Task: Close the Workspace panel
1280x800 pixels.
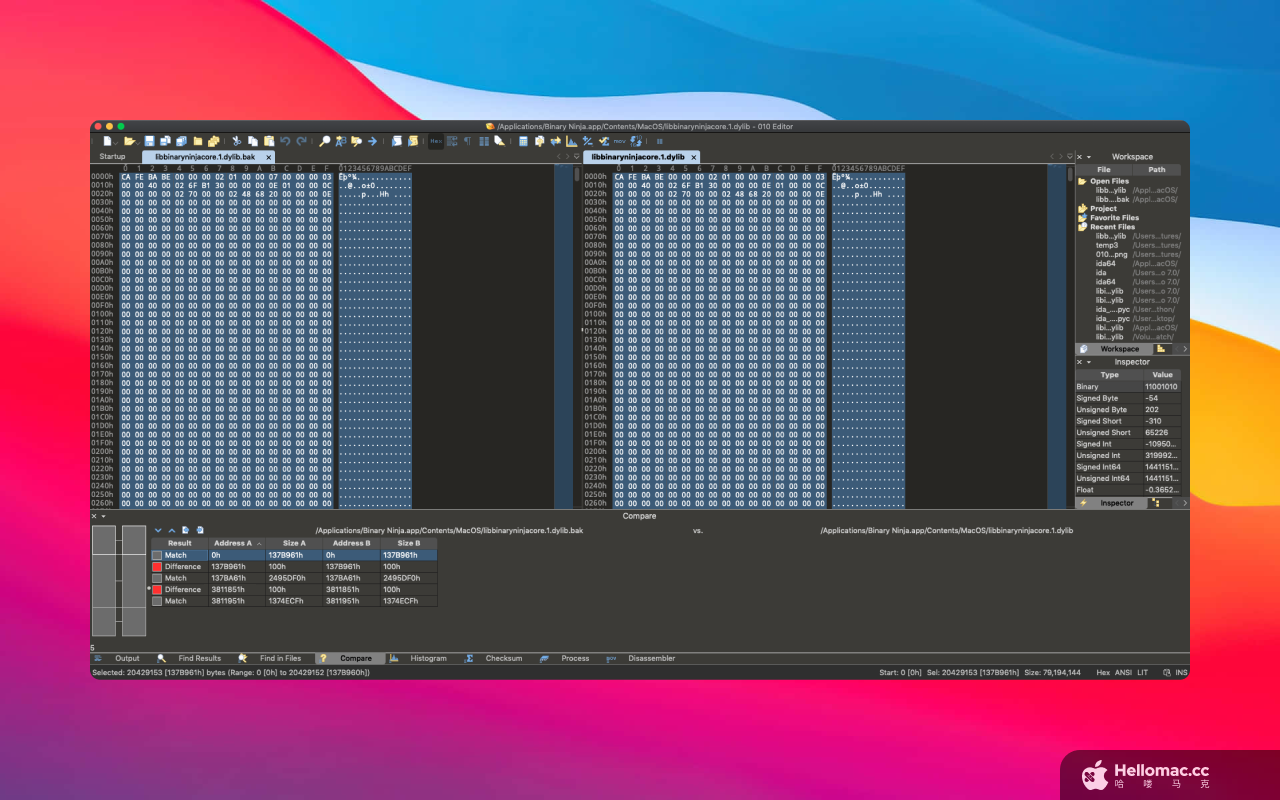Action: click(x=1079, y=157)
